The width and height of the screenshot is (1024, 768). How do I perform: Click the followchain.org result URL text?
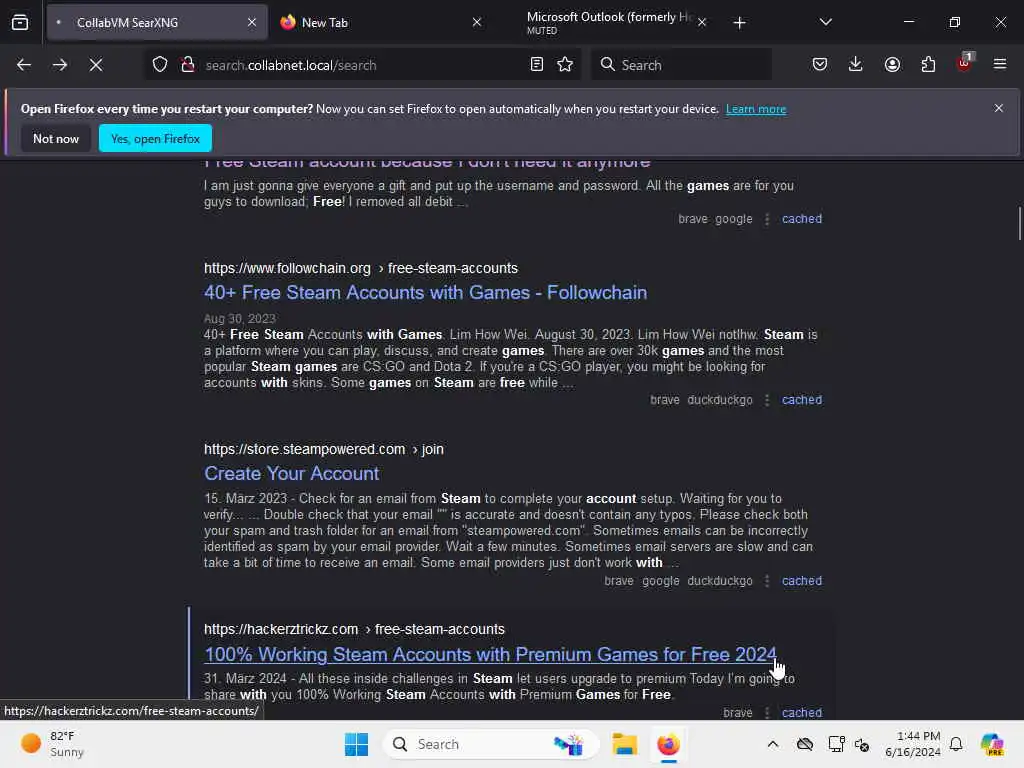pos(360,268)
